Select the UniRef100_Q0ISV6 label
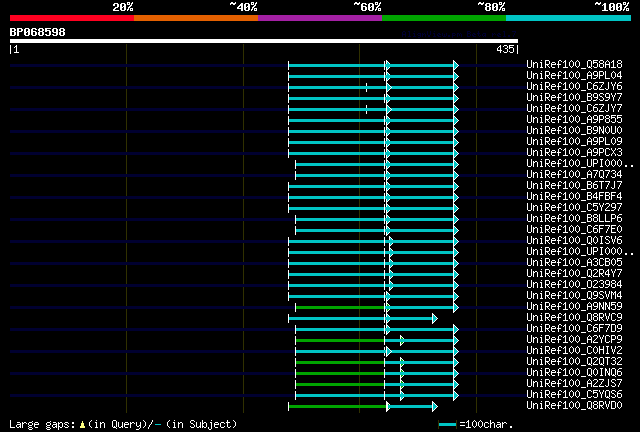Screen dimensions: 640x432 coord(574,241)
